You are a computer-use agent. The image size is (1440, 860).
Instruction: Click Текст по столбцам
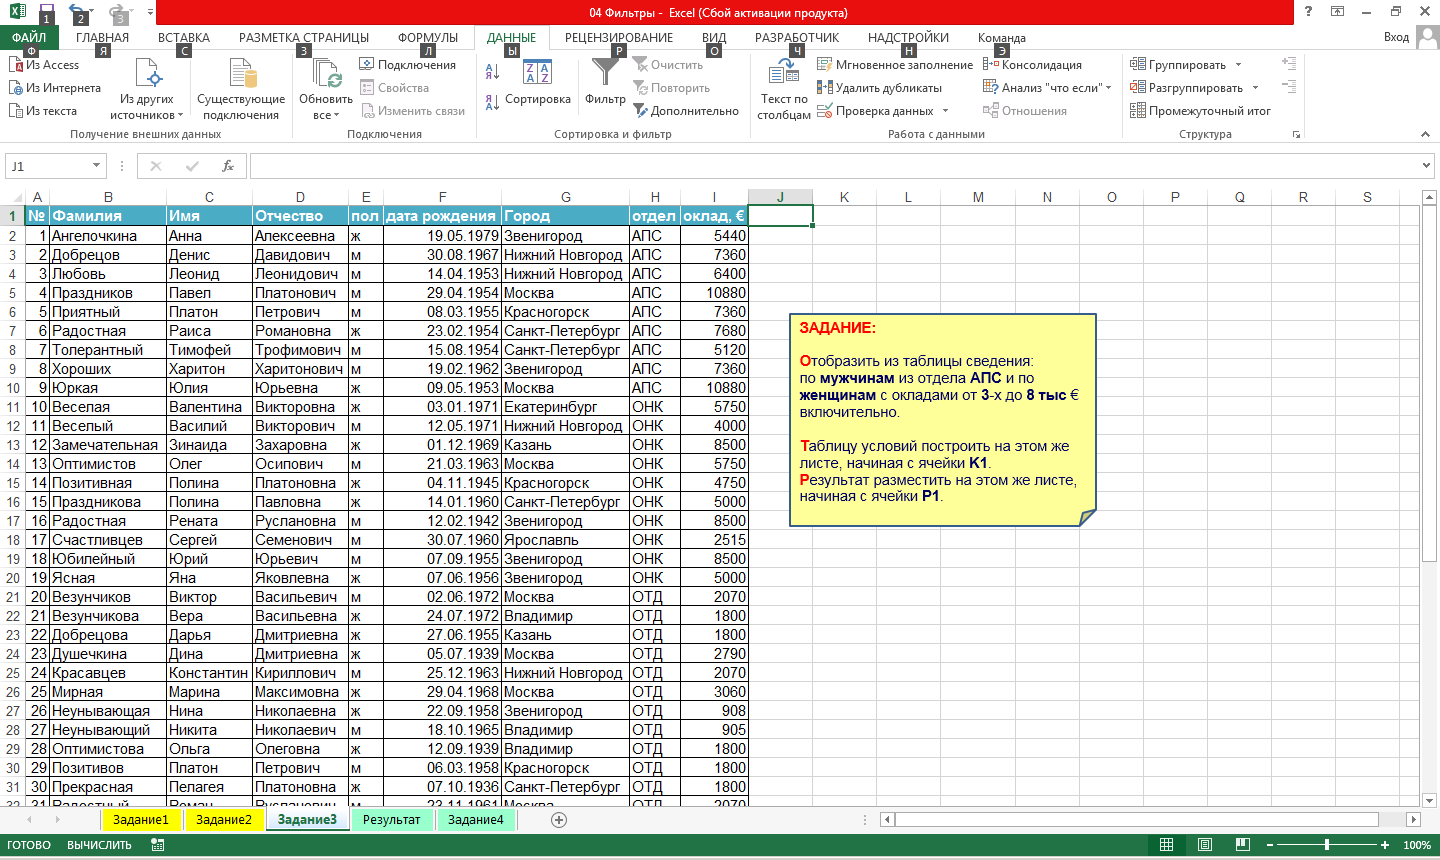click(x=784, y=89)
